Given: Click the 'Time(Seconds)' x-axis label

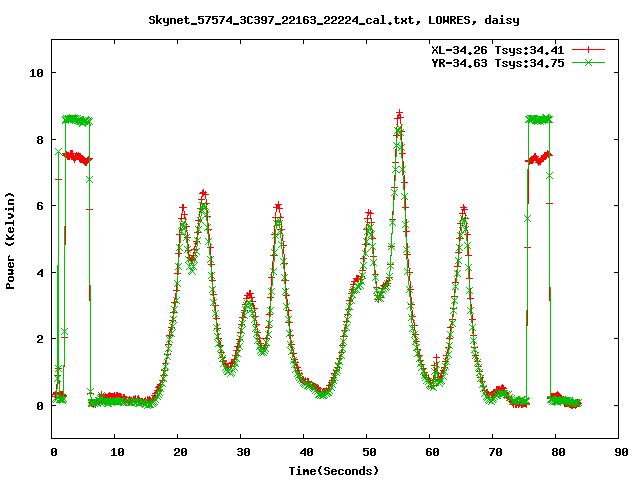Looking at the screenshot, I should pyautogui.click(x=334, y=471).
